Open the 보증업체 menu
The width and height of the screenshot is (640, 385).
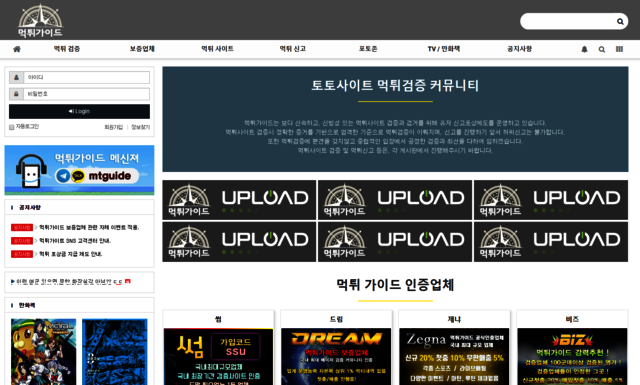coord(142,49)
